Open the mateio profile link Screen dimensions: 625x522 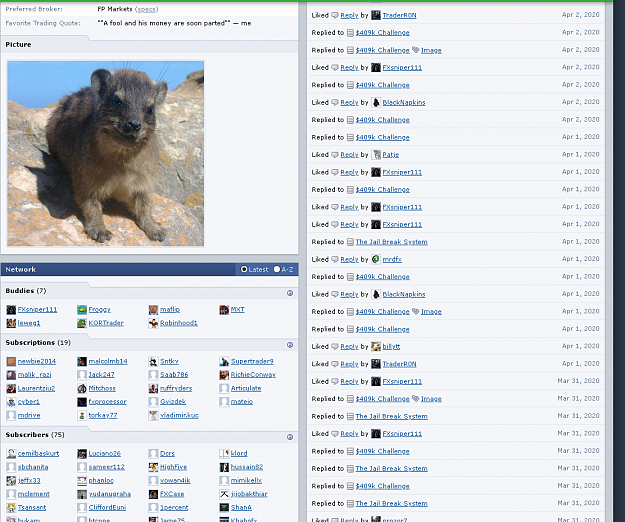coord(242,402)
